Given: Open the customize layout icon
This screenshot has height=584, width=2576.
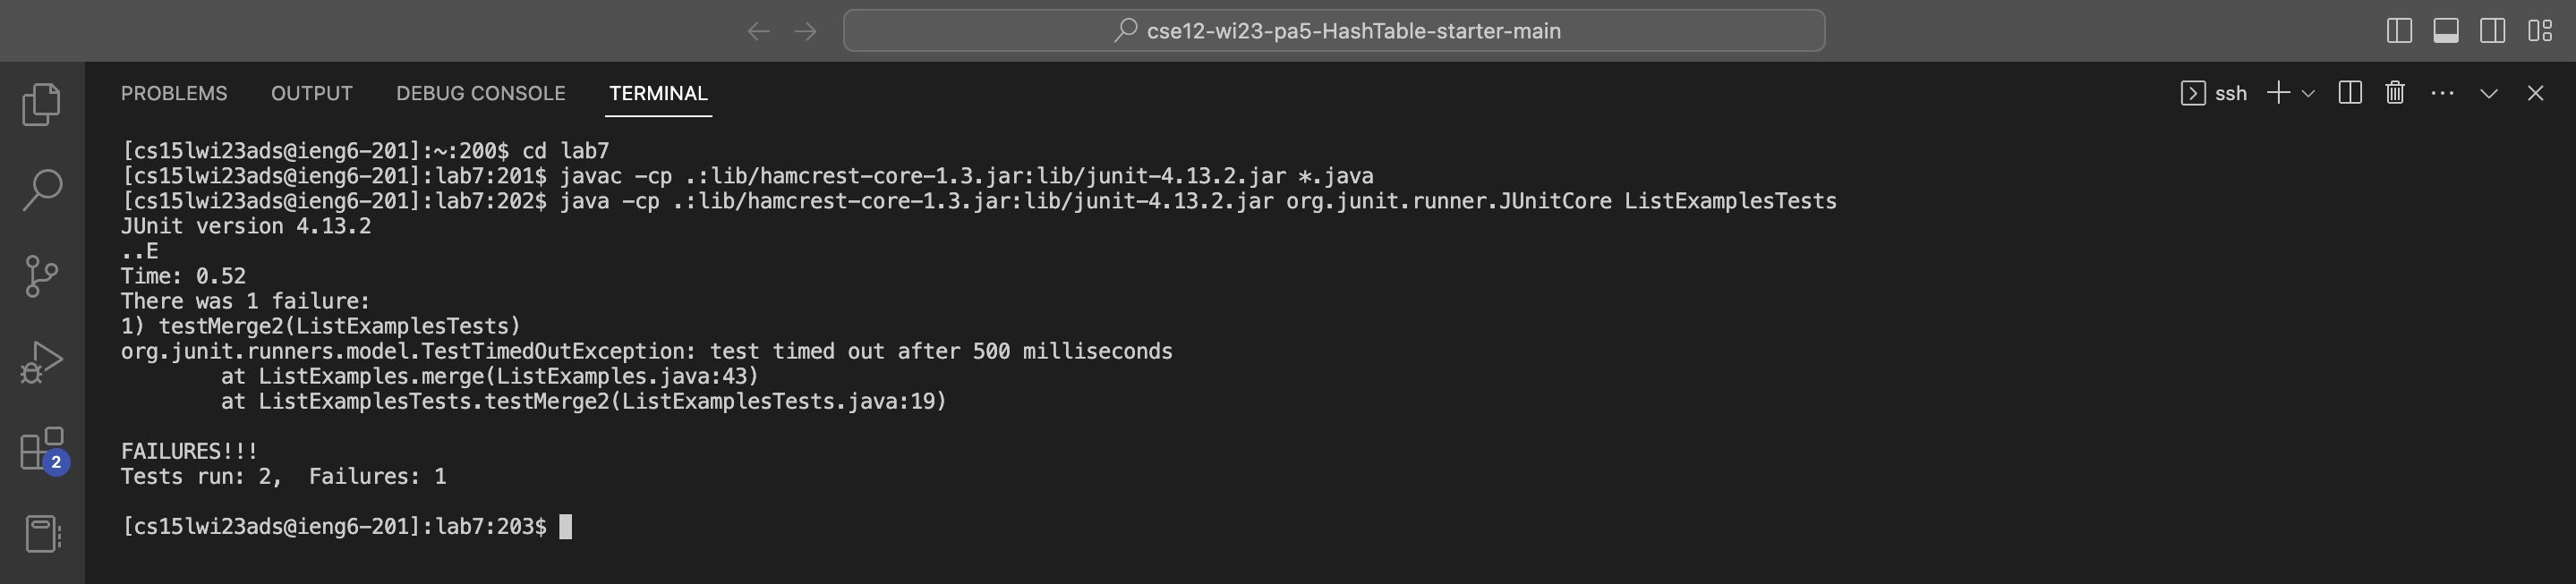Looking at the screenshot, I should point(2540,31).
